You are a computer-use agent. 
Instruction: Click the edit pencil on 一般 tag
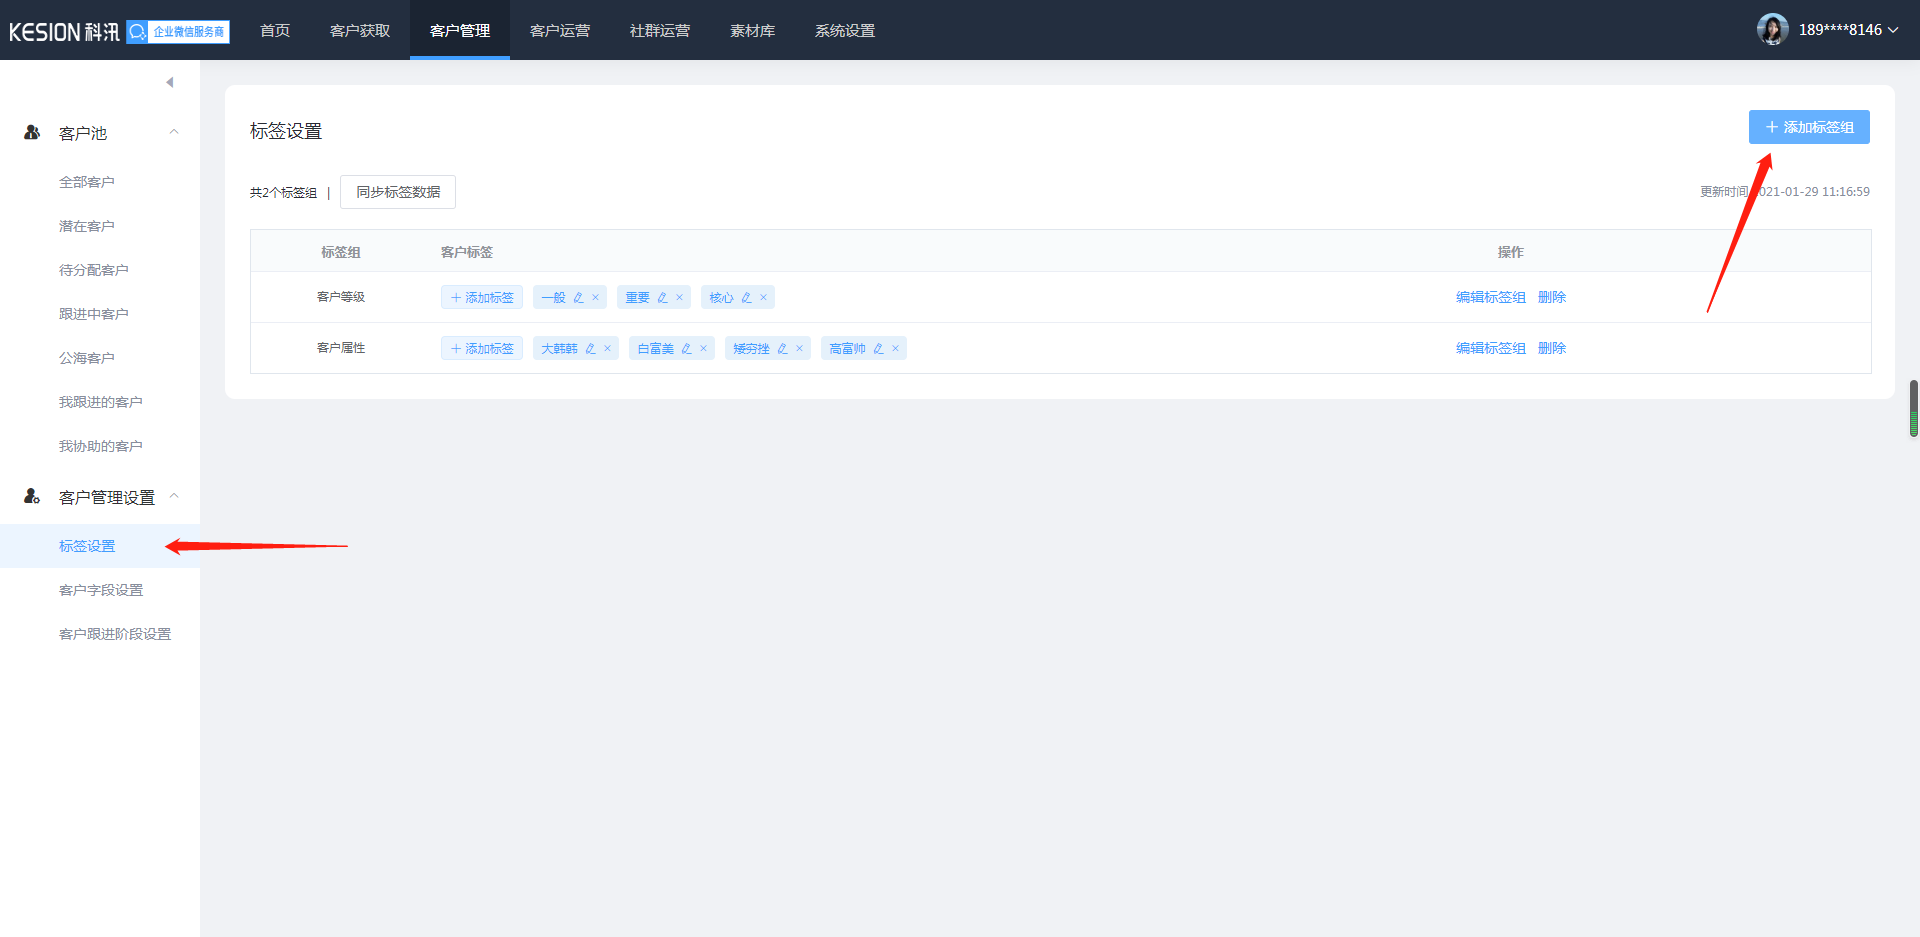coord(578,298)
